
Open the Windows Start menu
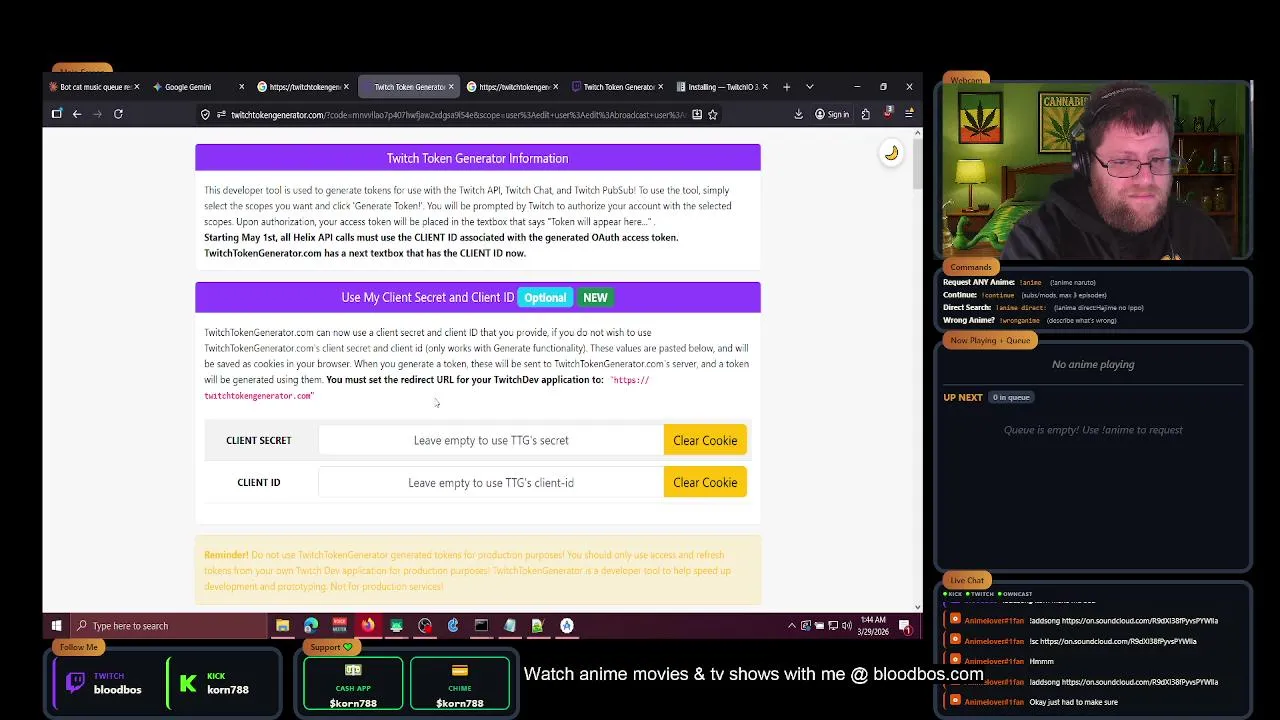click(57, 626)
